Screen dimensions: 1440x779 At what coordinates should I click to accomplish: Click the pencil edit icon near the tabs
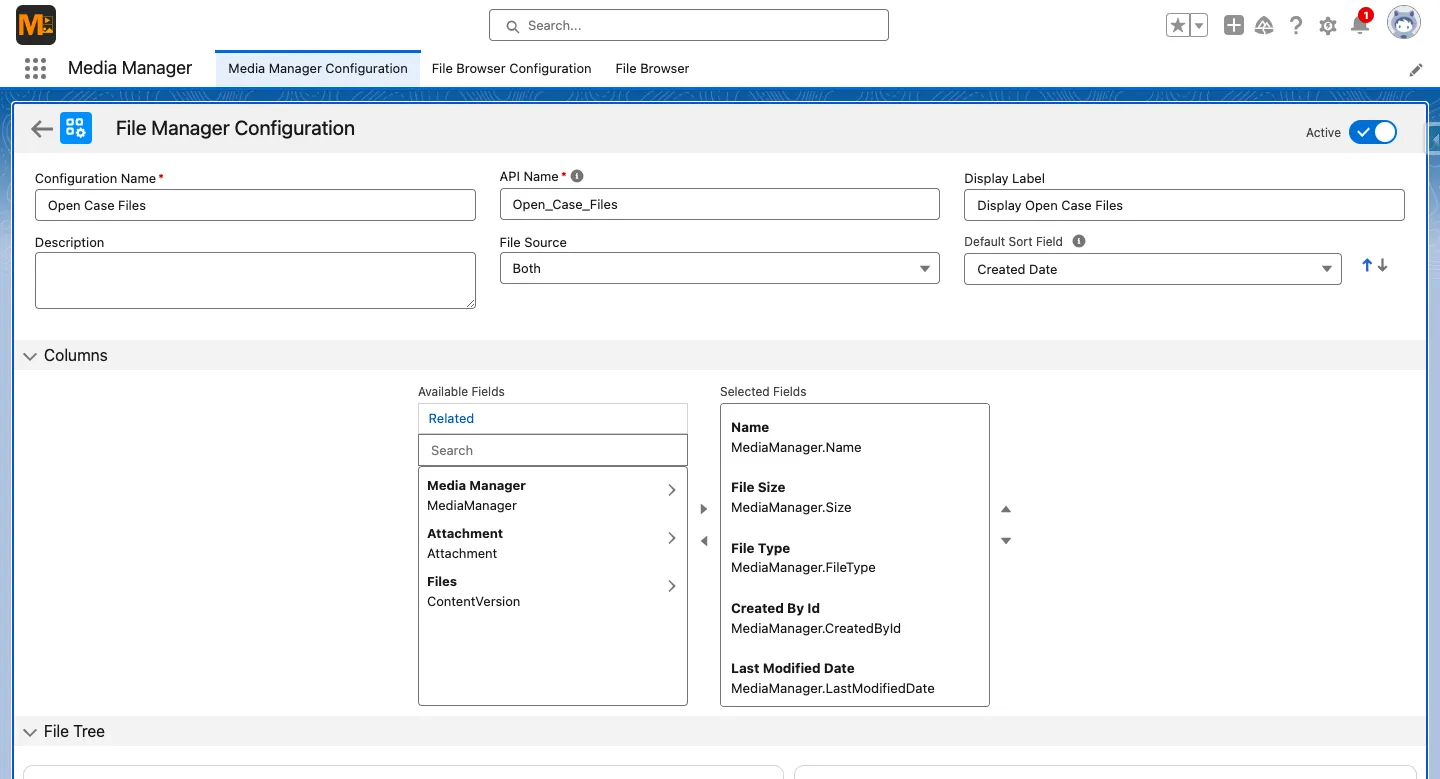[x=1416, y=69]
